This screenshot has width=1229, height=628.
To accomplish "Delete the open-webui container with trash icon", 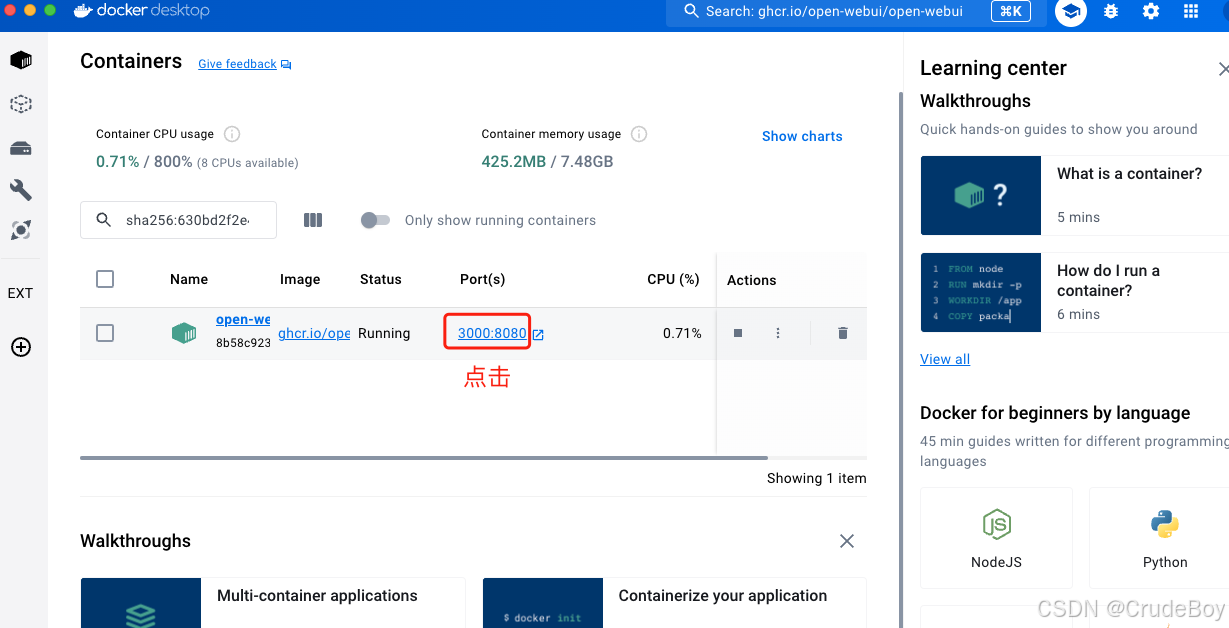I will point(843,333).
